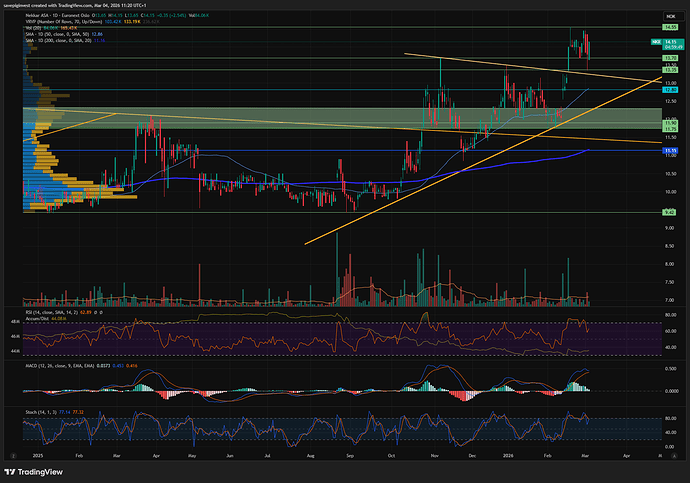Viewport: 690px width, 483px height.
Task: Select the SMA 200 indicator legend
Action: (x=50, y=40)
